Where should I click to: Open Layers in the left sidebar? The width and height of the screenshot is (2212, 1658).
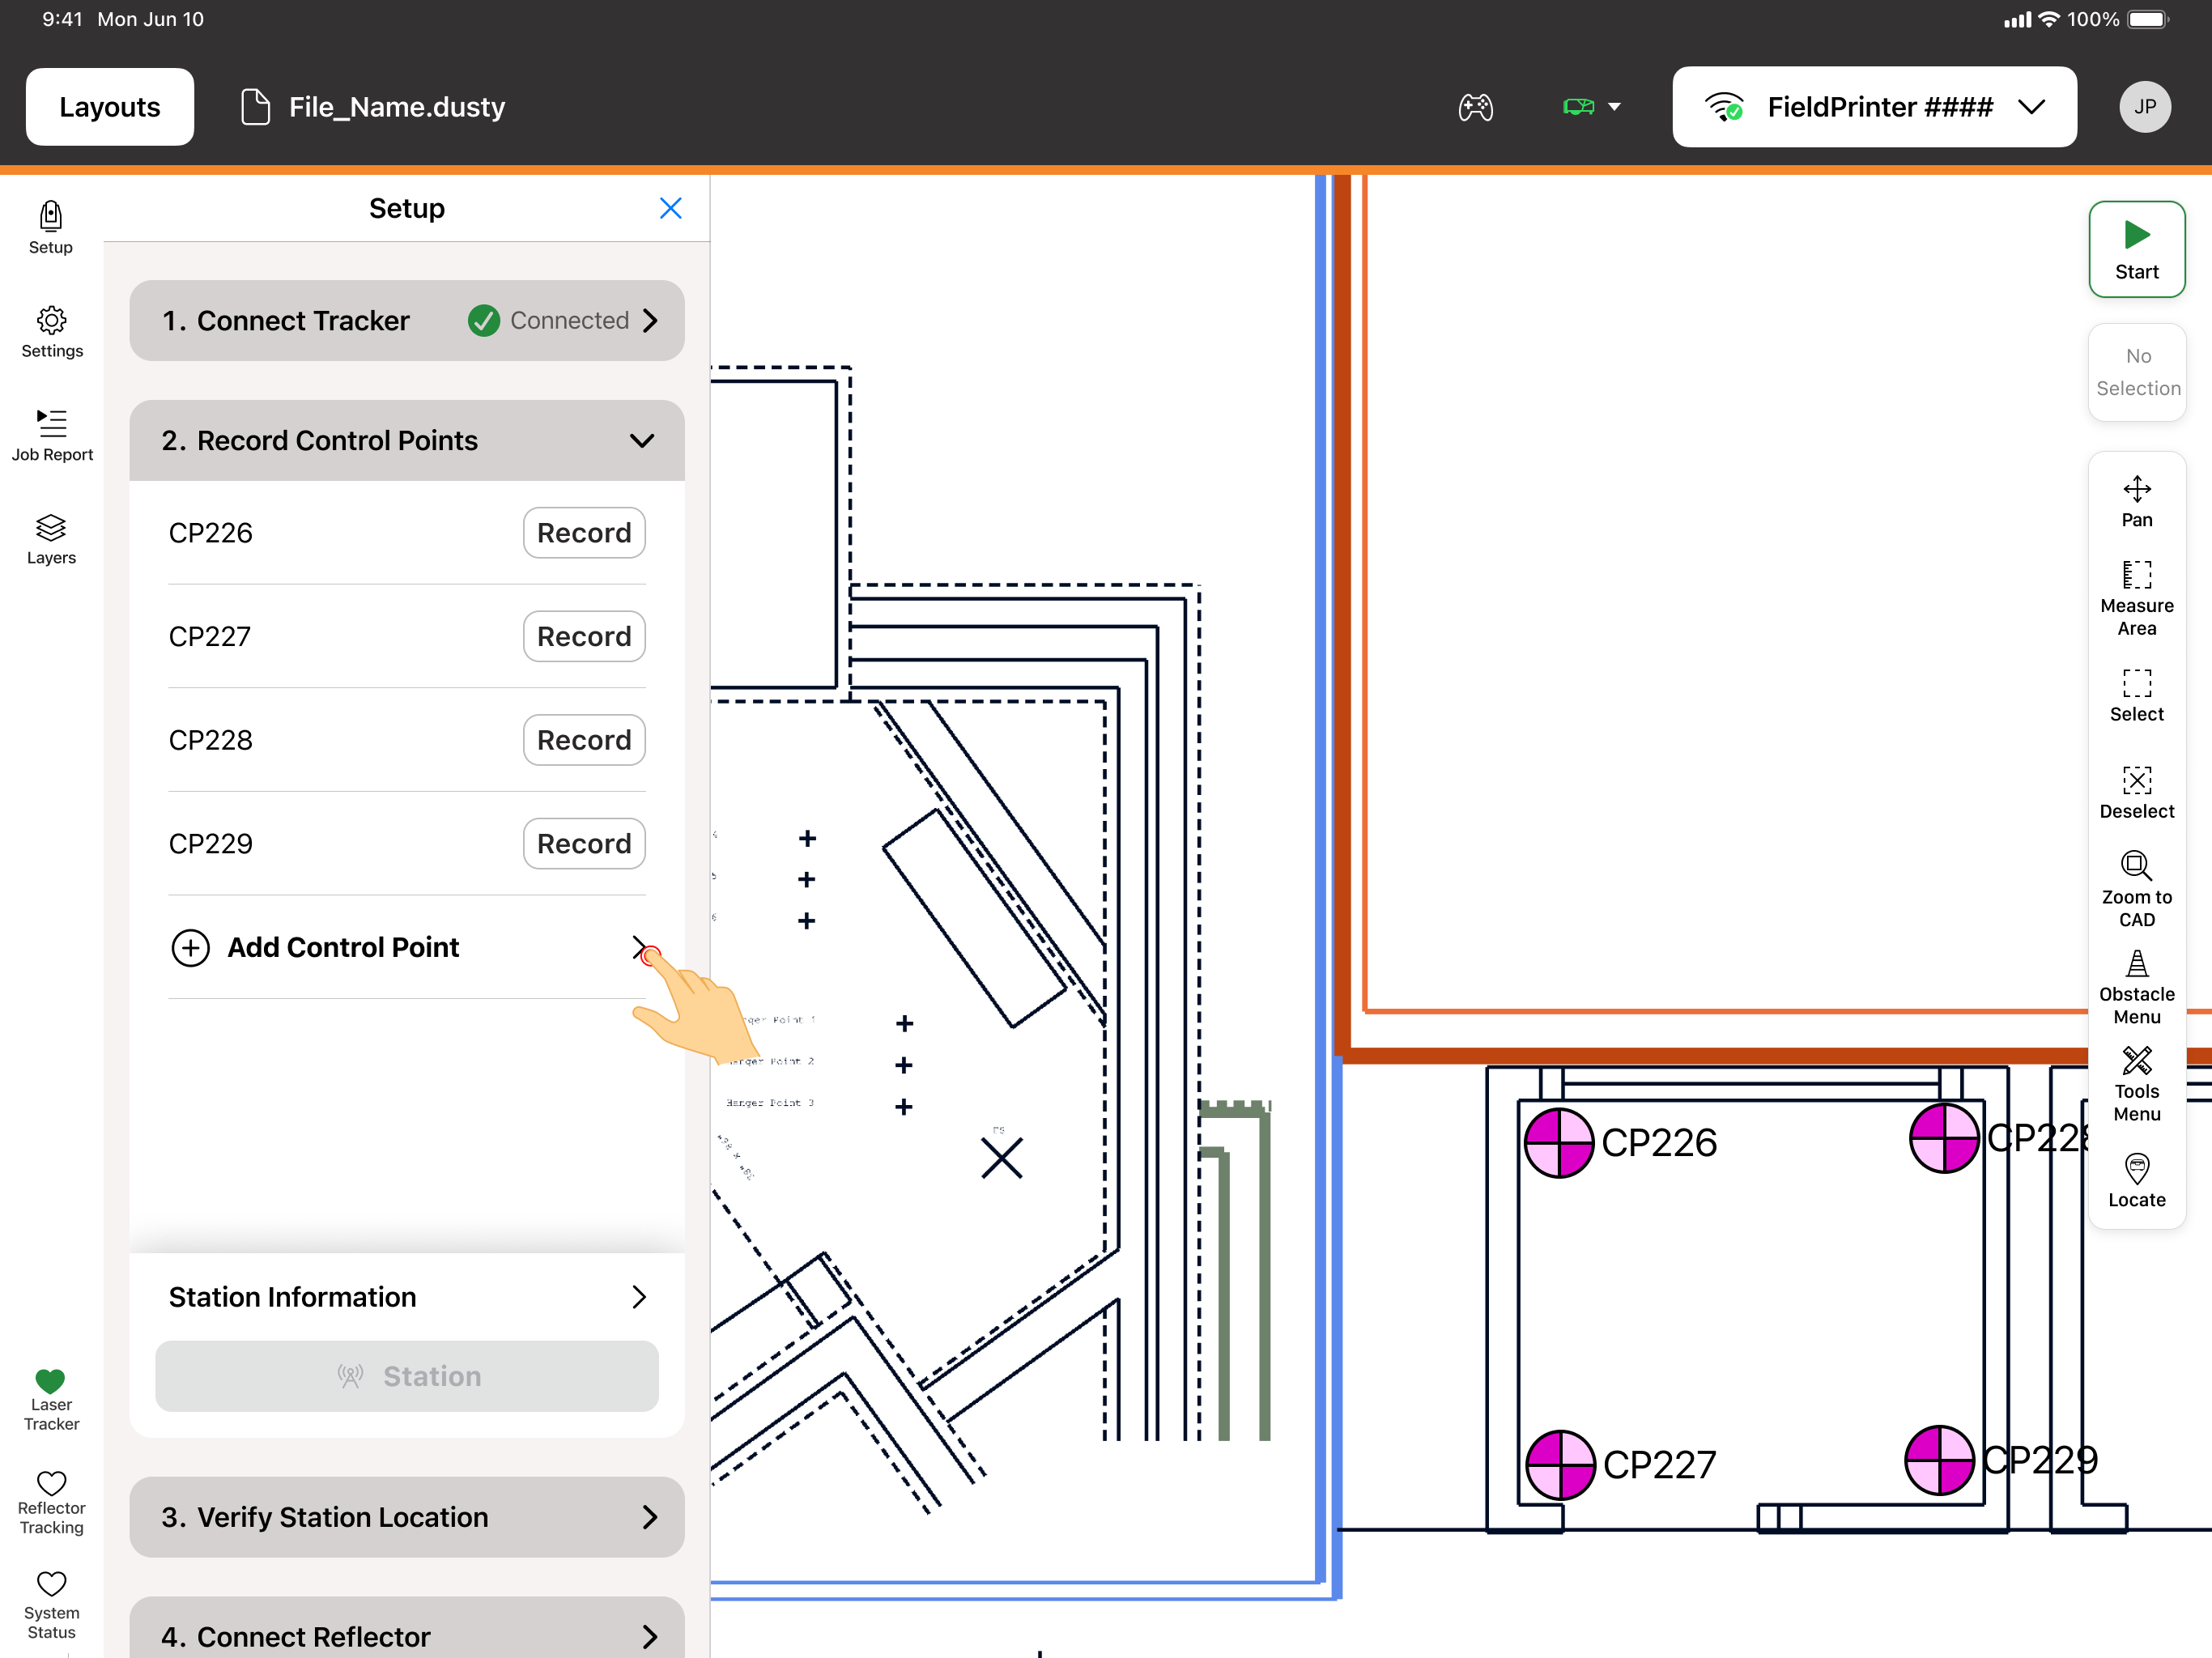[51, 540]
